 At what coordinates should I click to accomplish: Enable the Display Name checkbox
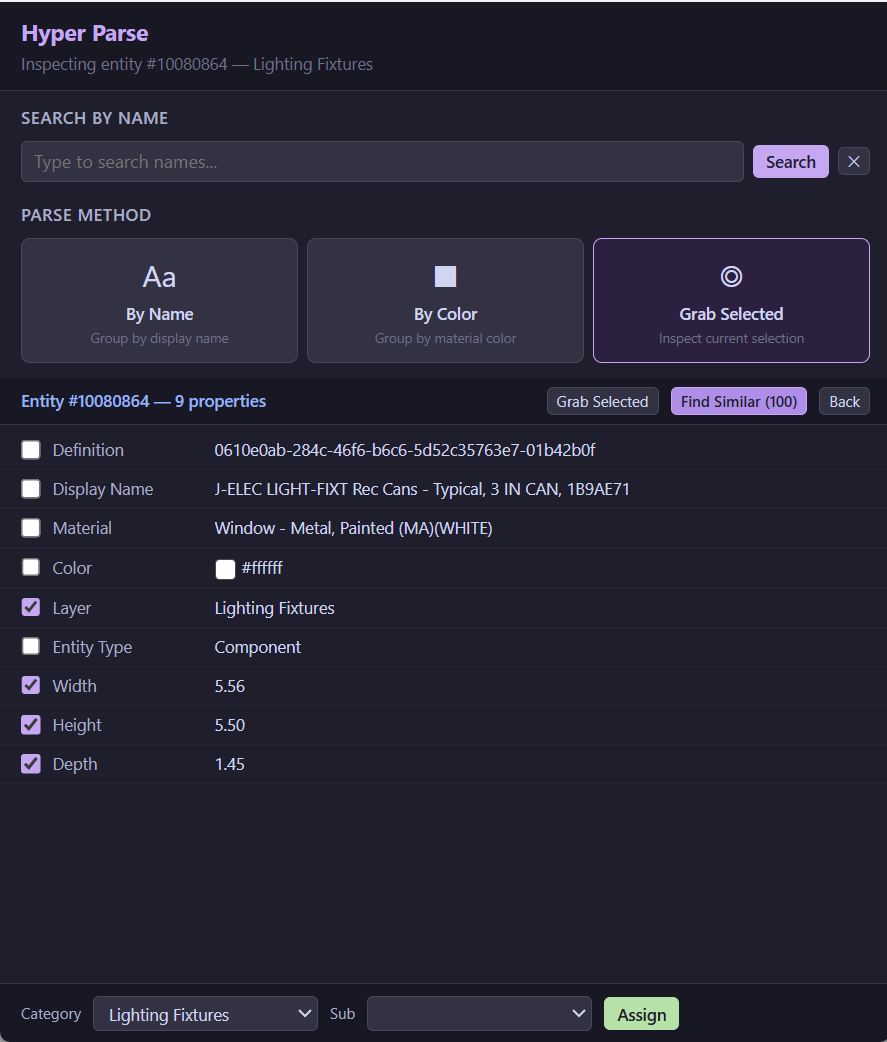tap(31, 489)
